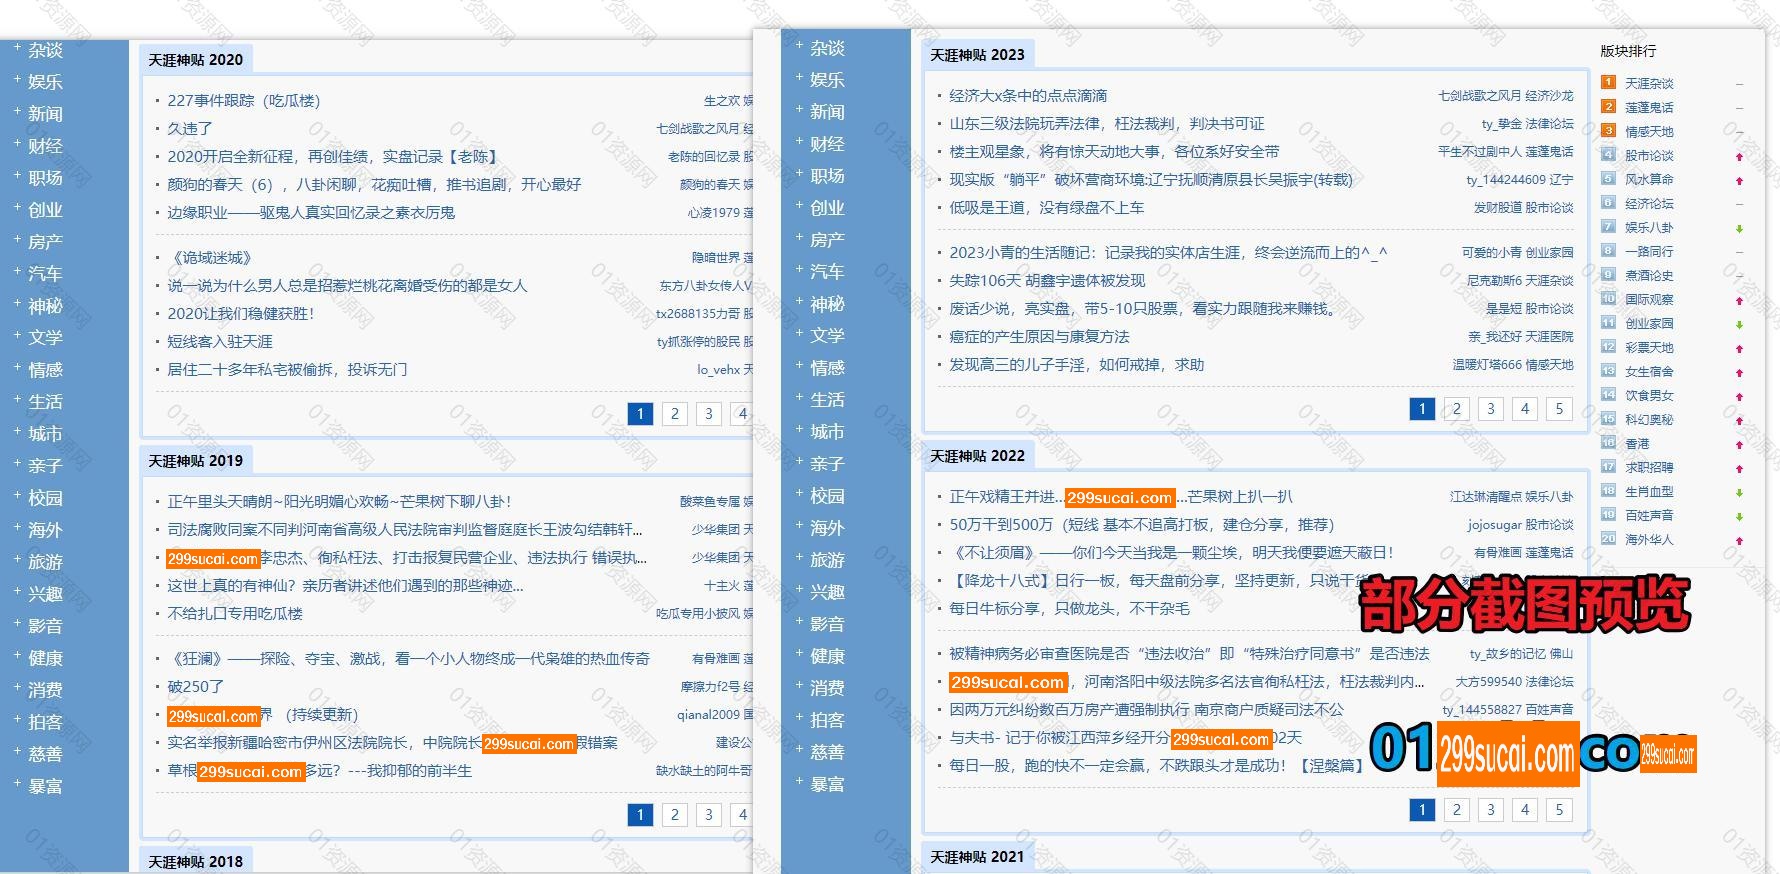
Task: Open post 破250了 in 2019 section
Action: (x=196, y=687)
